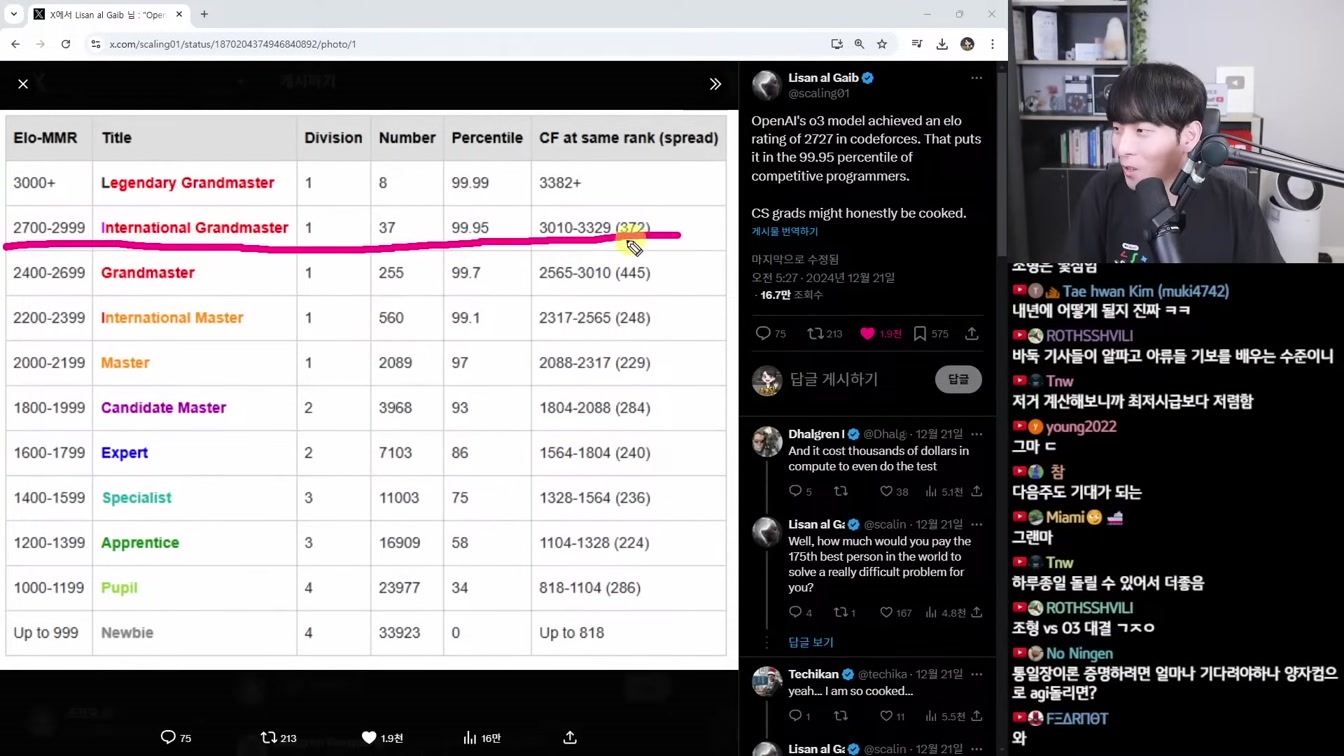This screenshot has width=1344, height=756.
Task: Open Lisan al Gaib main post avatar
Action: (767, 85)
